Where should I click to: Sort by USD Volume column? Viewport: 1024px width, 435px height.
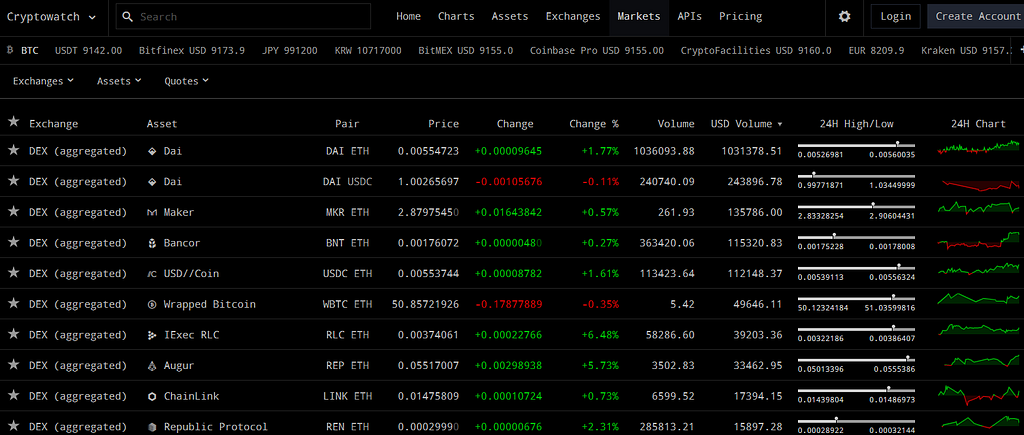coord(746,123)
